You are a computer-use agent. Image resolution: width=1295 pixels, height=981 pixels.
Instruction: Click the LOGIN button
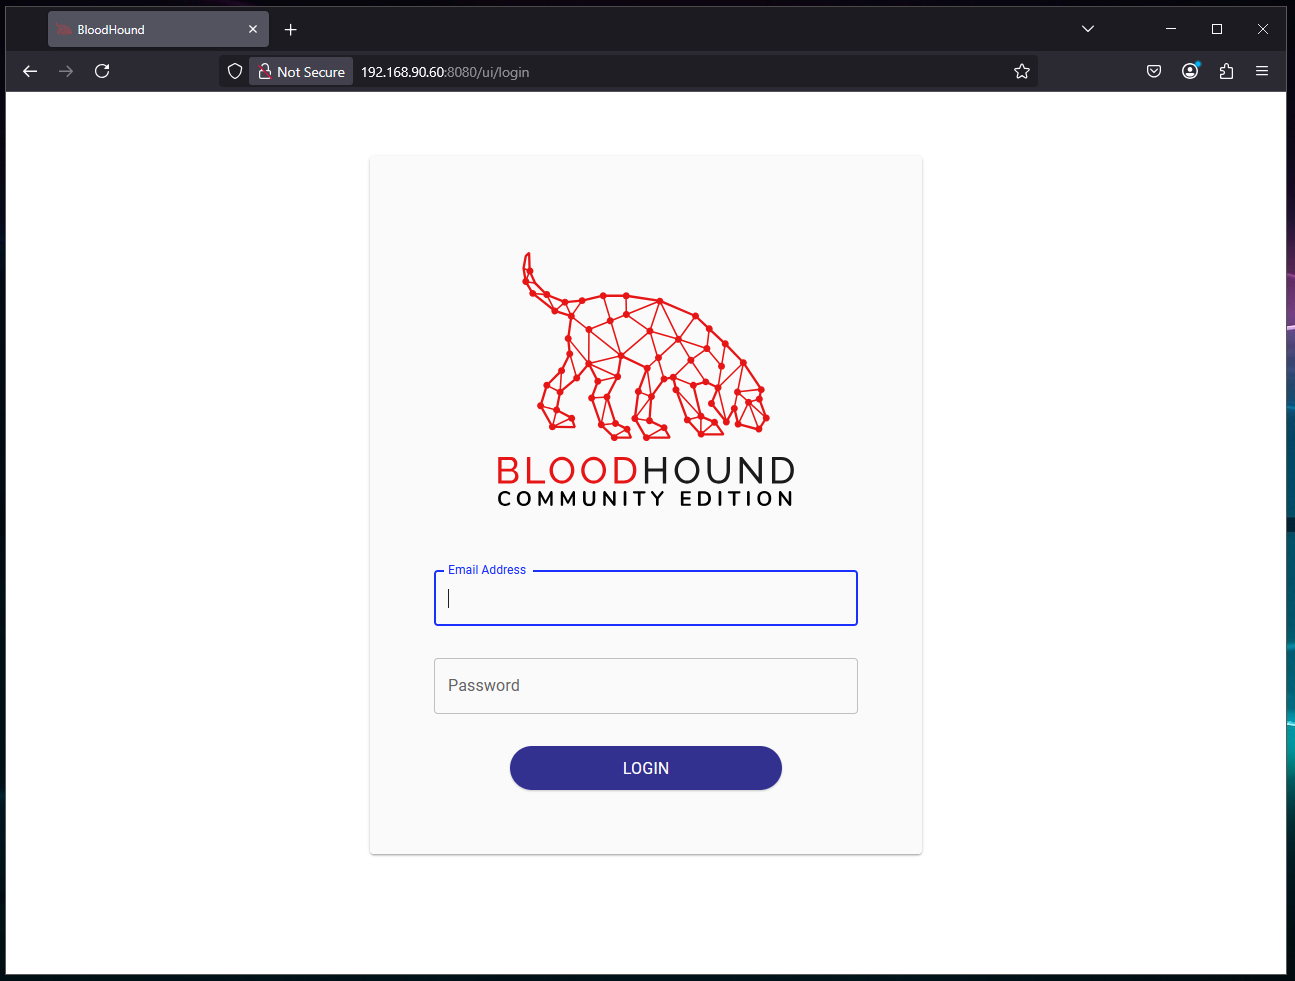point(646,768)
